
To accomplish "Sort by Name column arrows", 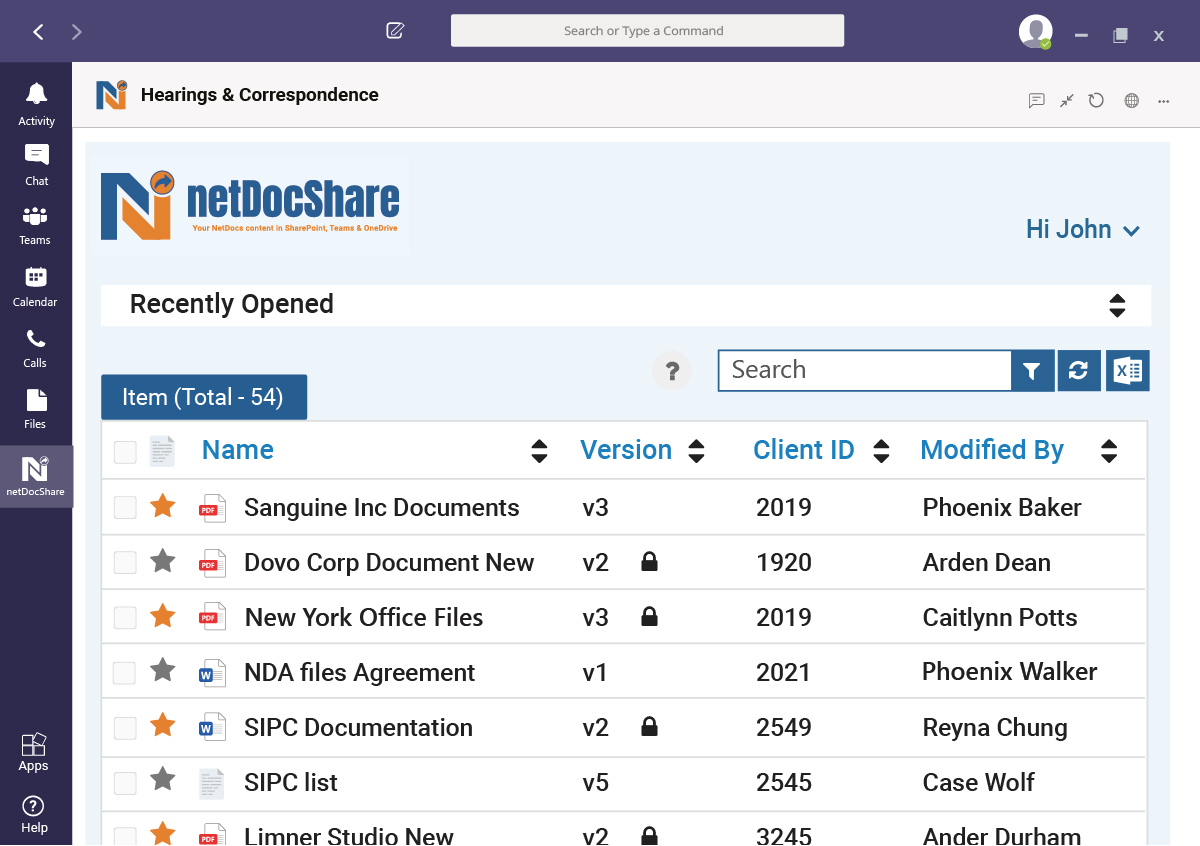I will 539,452.
